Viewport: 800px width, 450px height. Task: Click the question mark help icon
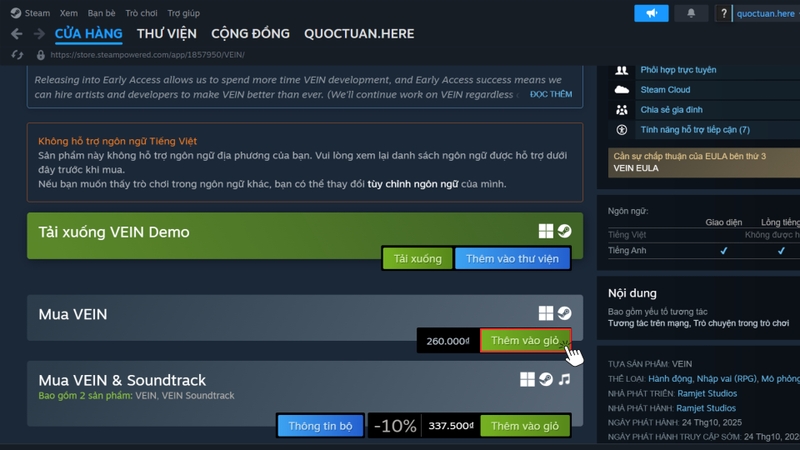723,13
